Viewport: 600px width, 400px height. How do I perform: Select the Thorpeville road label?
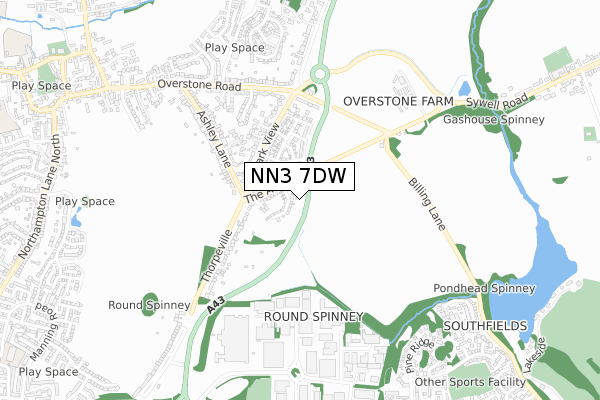[x=217, y=256]
